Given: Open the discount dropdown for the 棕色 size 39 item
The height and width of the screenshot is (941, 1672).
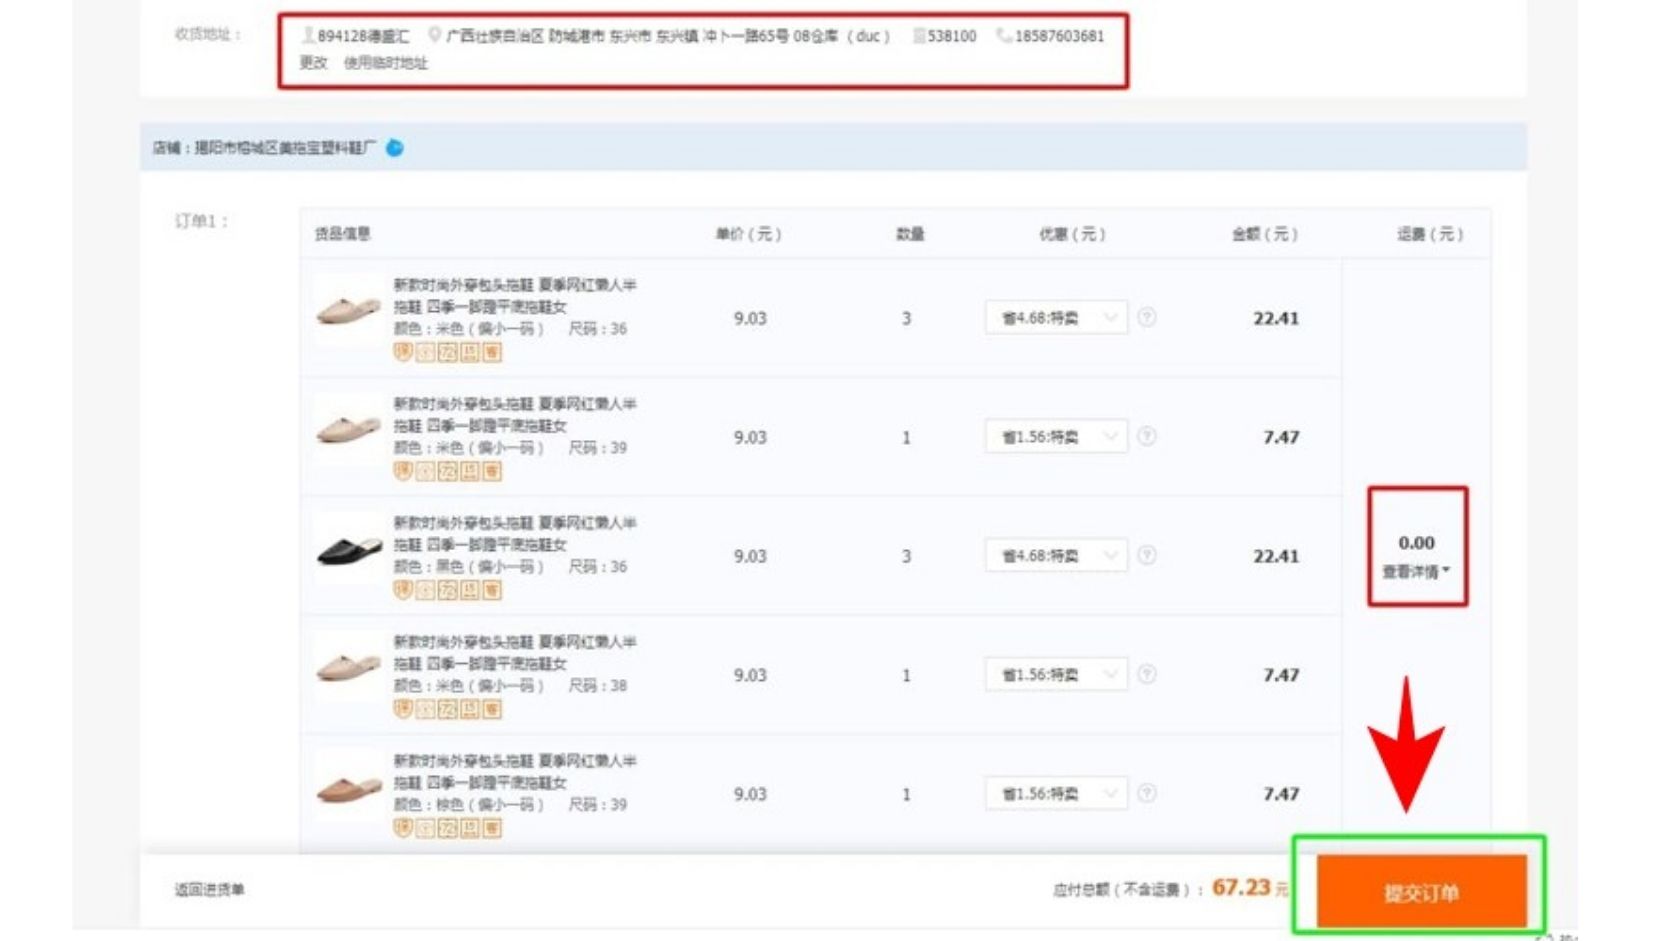Looking at the screenshot, I should pyautogui.click(x=1056, y=794).
